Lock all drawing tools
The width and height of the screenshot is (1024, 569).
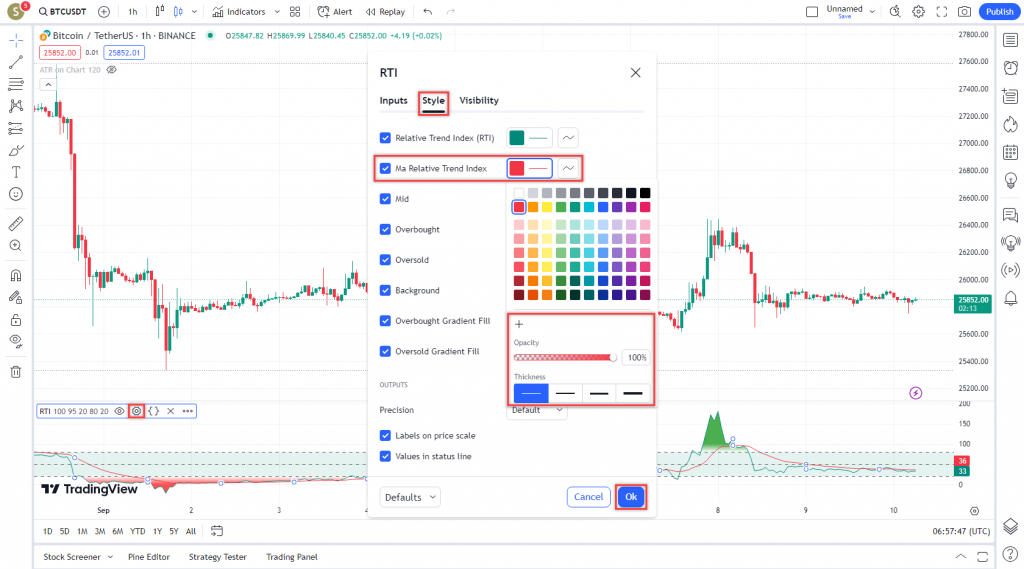tap(16, 319)
